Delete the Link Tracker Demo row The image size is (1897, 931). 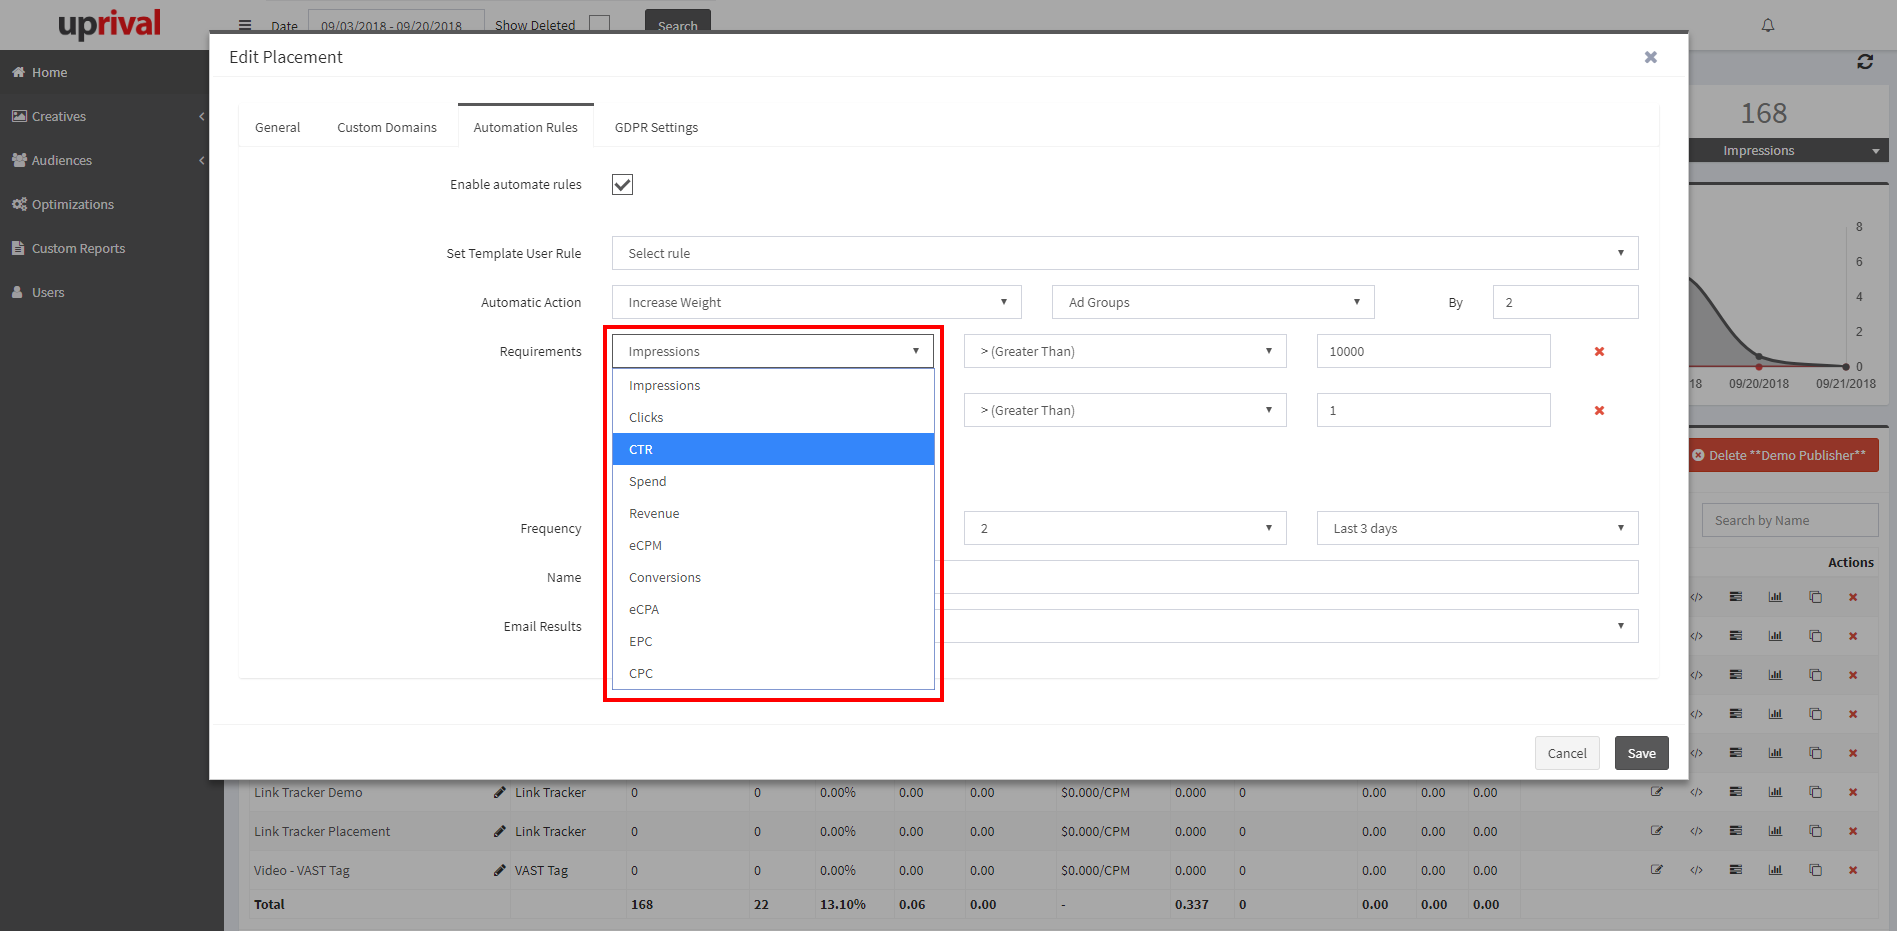(x=1853, y=792)
